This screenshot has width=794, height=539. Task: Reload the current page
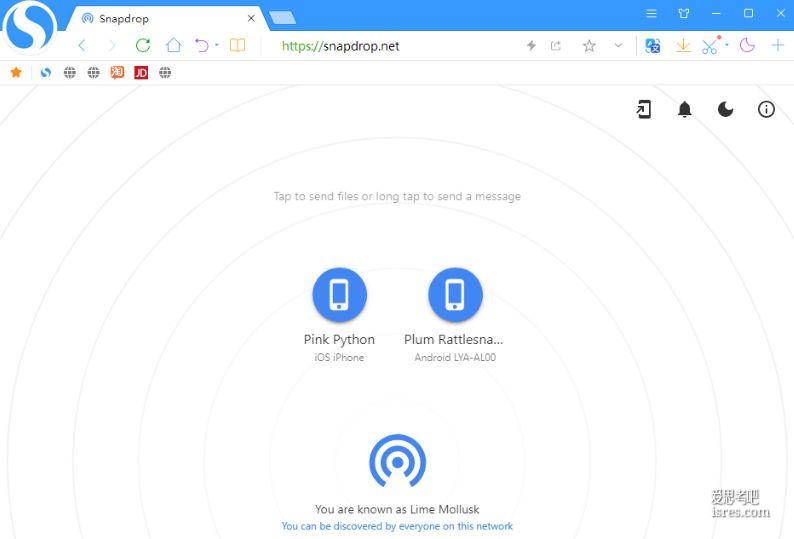143,46
